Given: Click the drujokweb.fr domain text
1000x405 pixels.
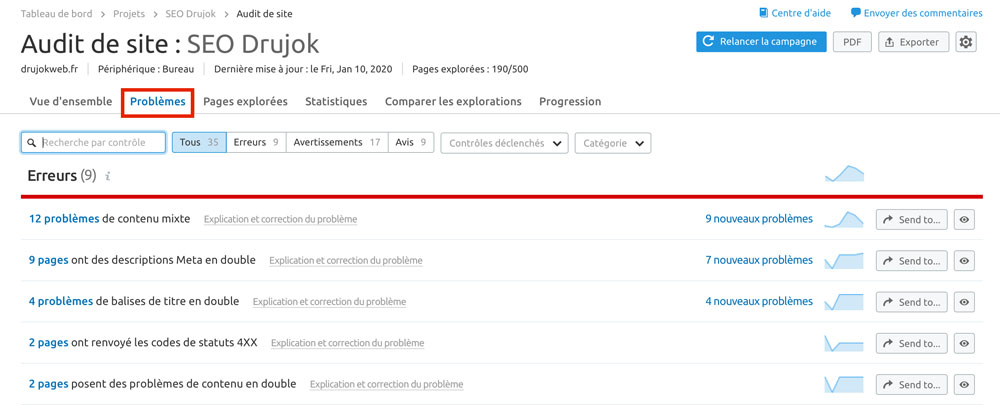Looking at the screenshot, I should (50, 69).
